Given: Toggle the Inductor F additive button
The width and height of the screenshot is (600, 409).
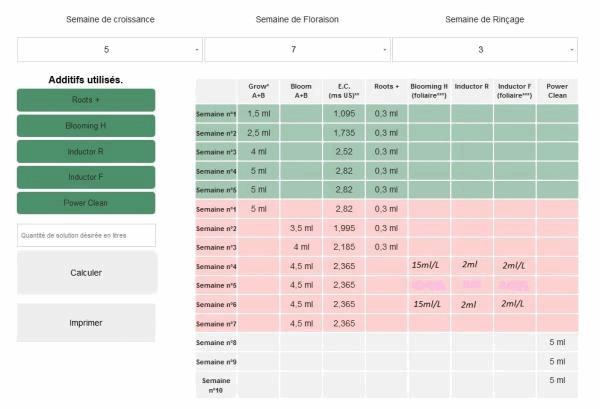Looking at the screenshot, I should click(86, 177).
